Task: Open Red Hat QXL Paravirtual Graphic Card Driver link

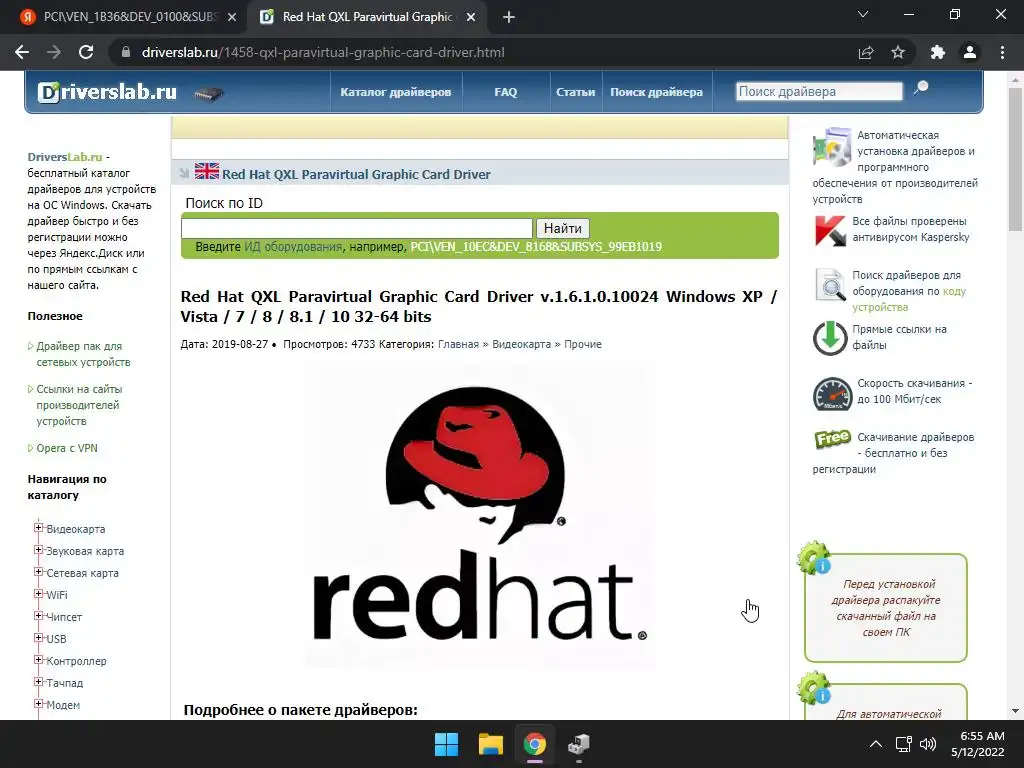Action: coord(356,174)
